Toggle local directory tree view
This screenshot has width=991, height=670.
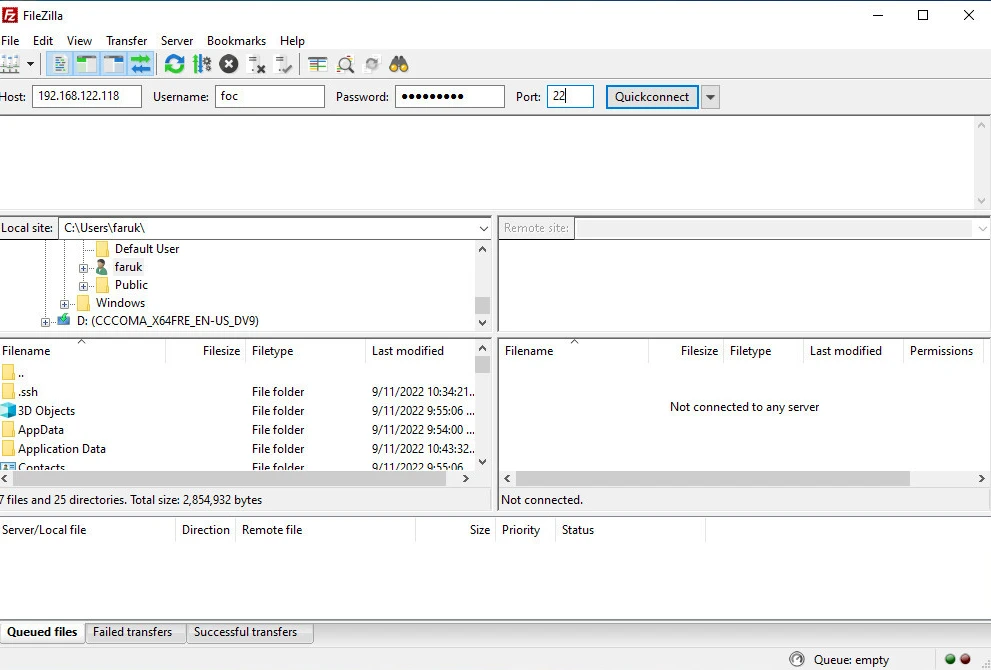[x=87, y=64]
